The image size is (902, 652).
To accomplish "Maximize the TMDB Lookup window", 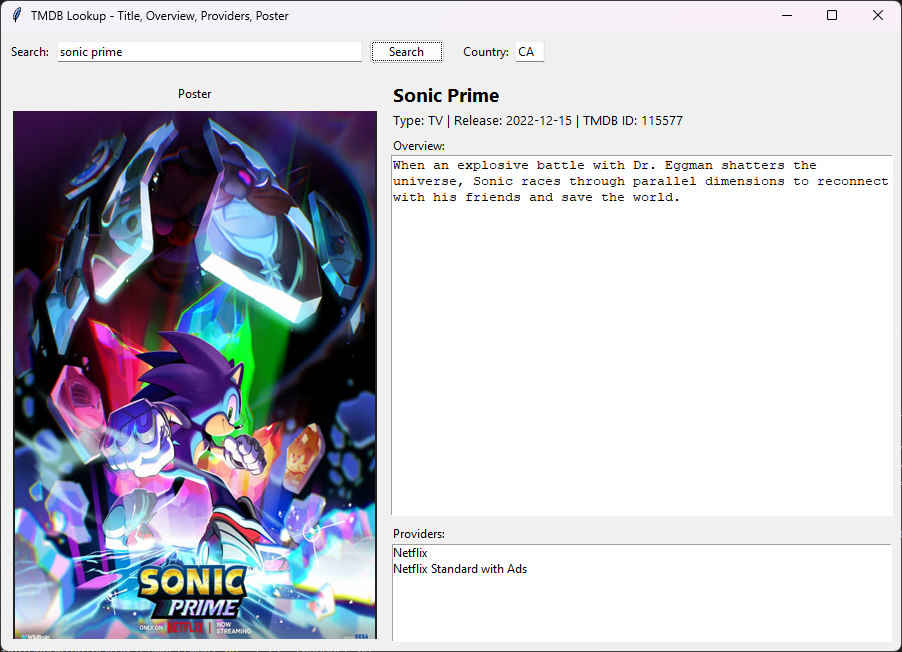I will tap(832, 15).
